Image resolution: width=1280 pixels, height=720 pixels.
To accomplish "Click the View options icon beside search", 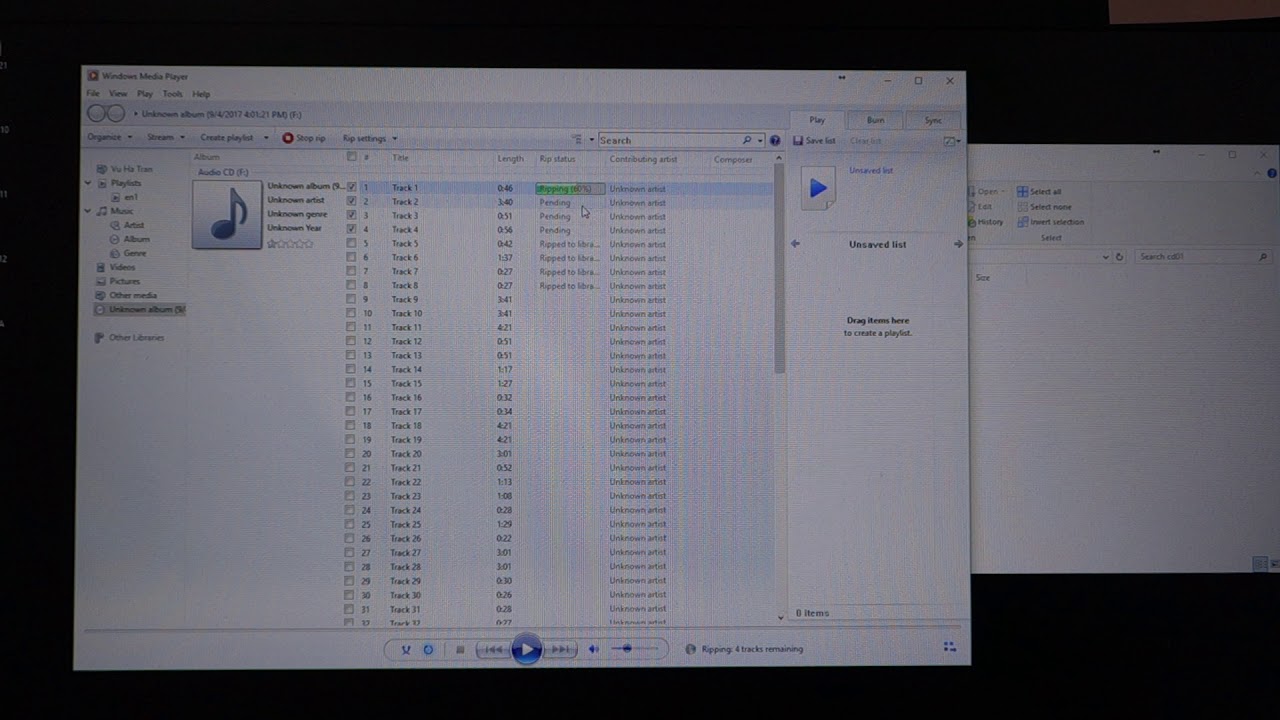I will point(577,140).
